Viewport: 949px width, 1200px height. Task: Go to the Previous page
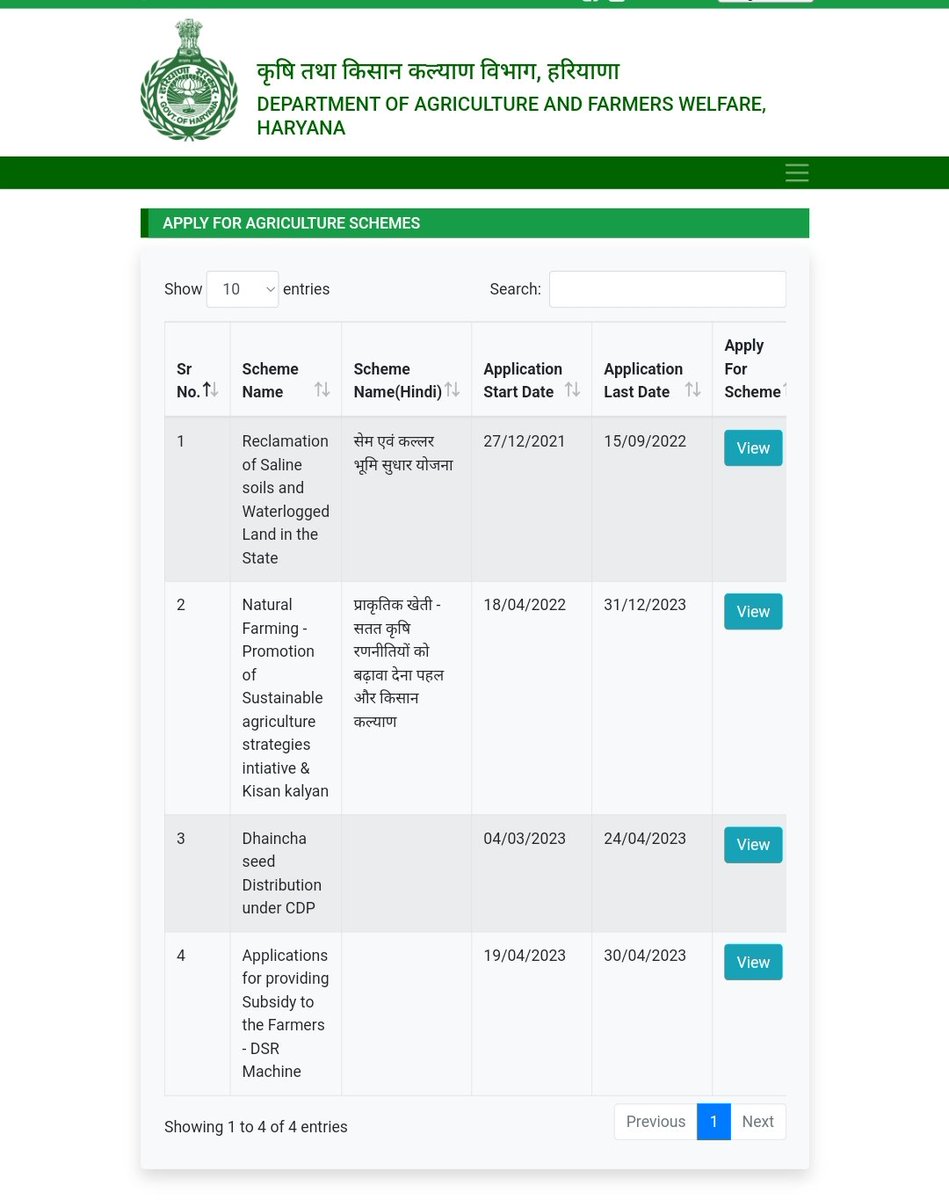click(656, 1122)
